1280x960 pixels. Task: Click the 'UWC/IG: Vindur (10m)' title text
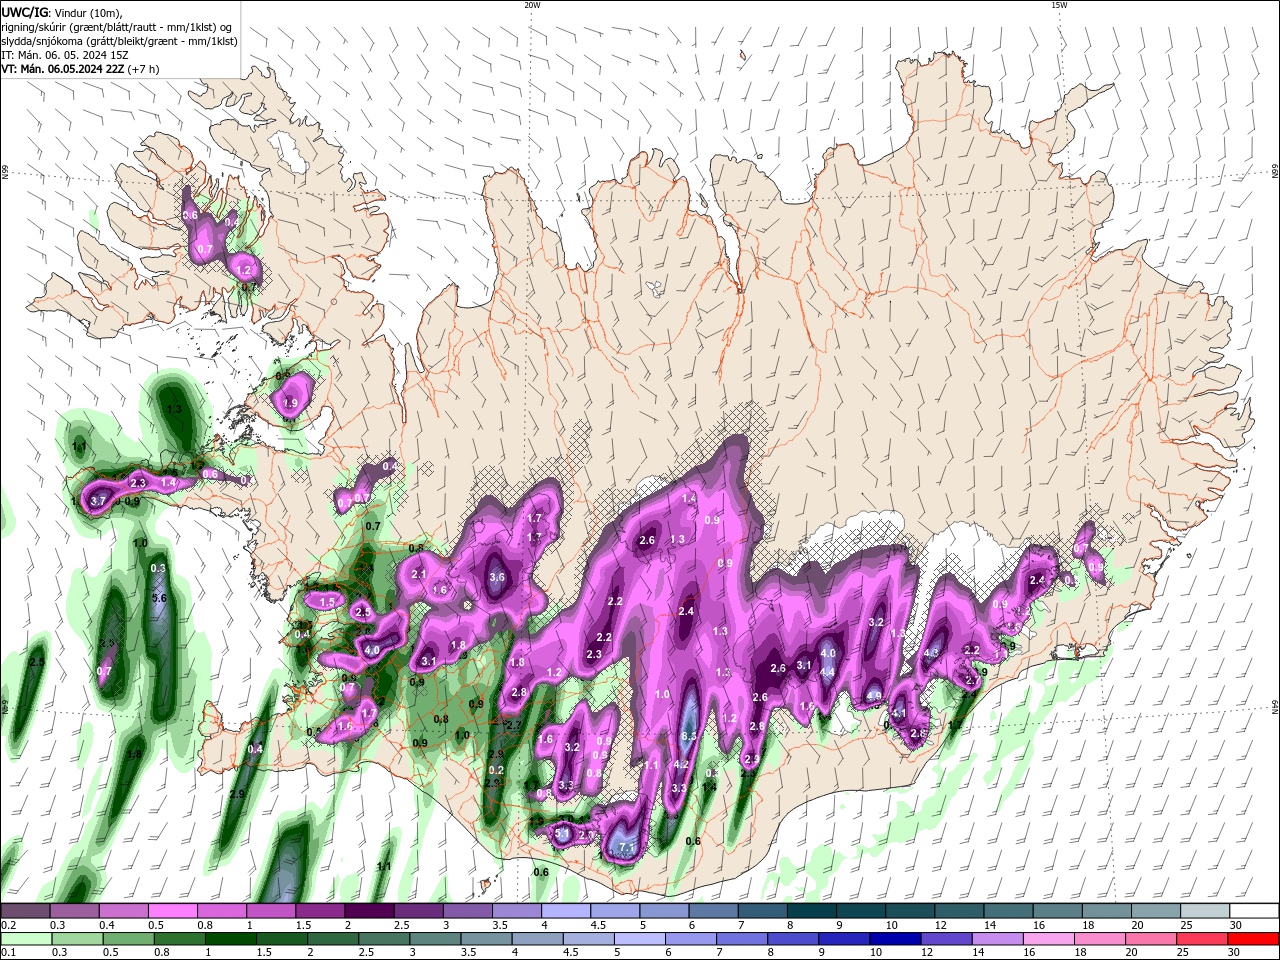62,12
